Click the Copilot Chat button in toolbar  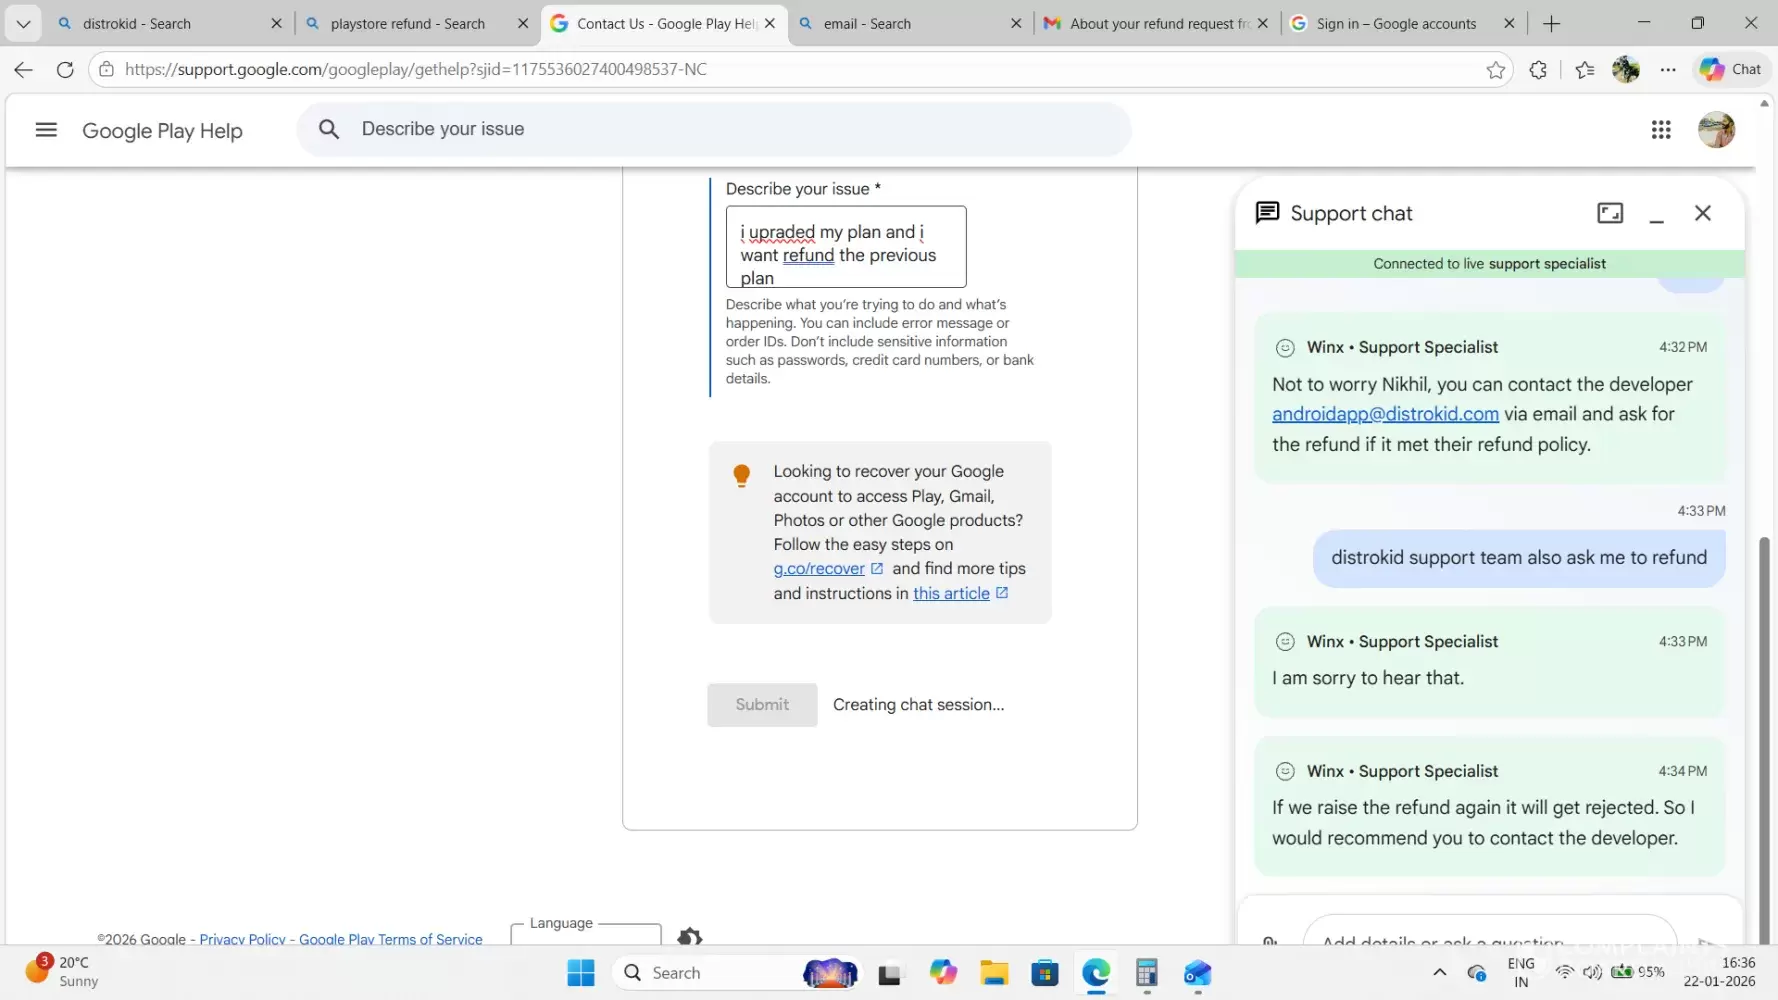pyautogui.click(x=1731, y=69)
